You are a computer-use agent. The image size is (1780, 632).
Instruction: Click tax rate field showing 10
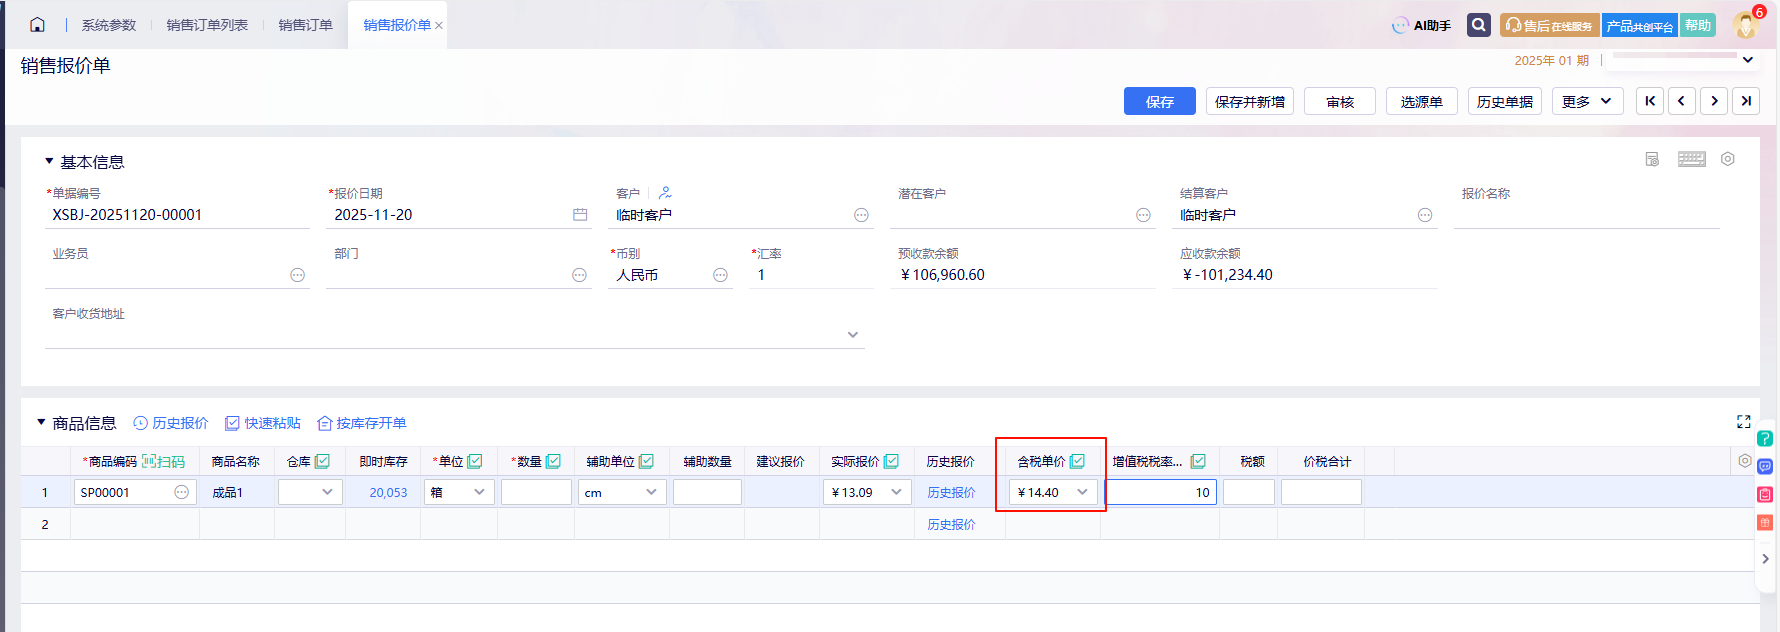(x=1161, y=492)
